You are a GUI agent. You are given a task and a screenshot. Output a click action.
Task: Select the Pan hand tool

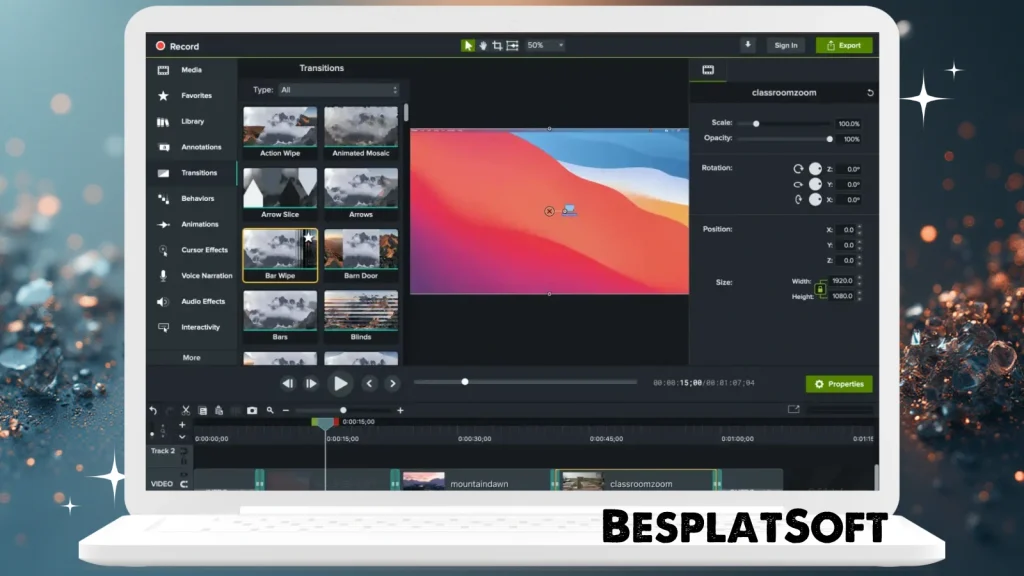click(482, 45)
